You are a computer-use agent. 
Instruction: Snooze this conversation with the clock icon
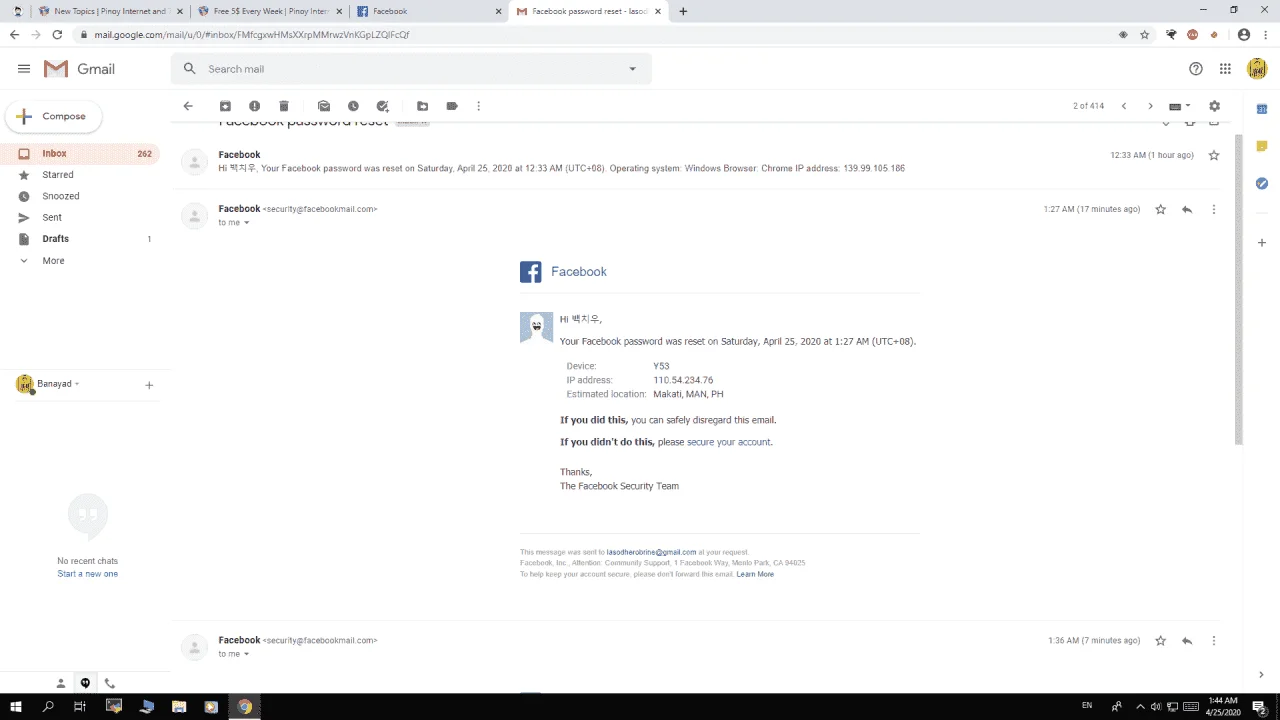click(353, 106)
